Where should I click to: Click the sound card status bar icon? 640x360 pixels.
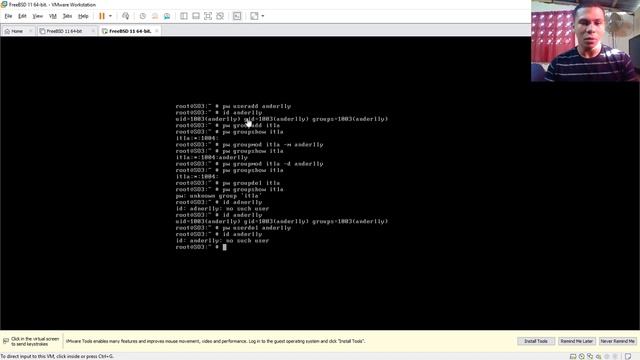tap(607, 356)
